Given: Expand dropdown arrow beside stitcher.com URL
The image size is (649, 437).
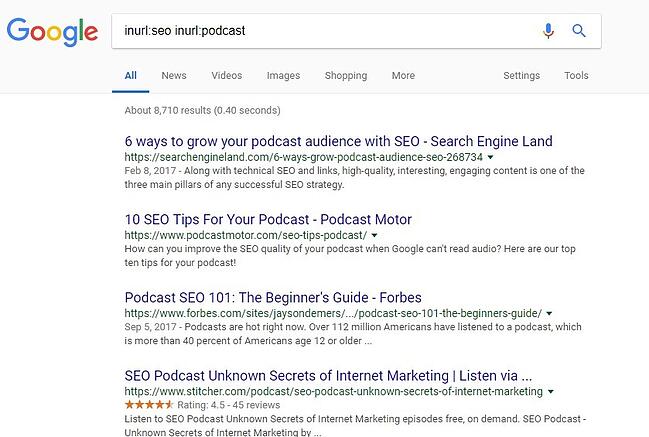Looking at the screenshot, I should coord(551,392).
